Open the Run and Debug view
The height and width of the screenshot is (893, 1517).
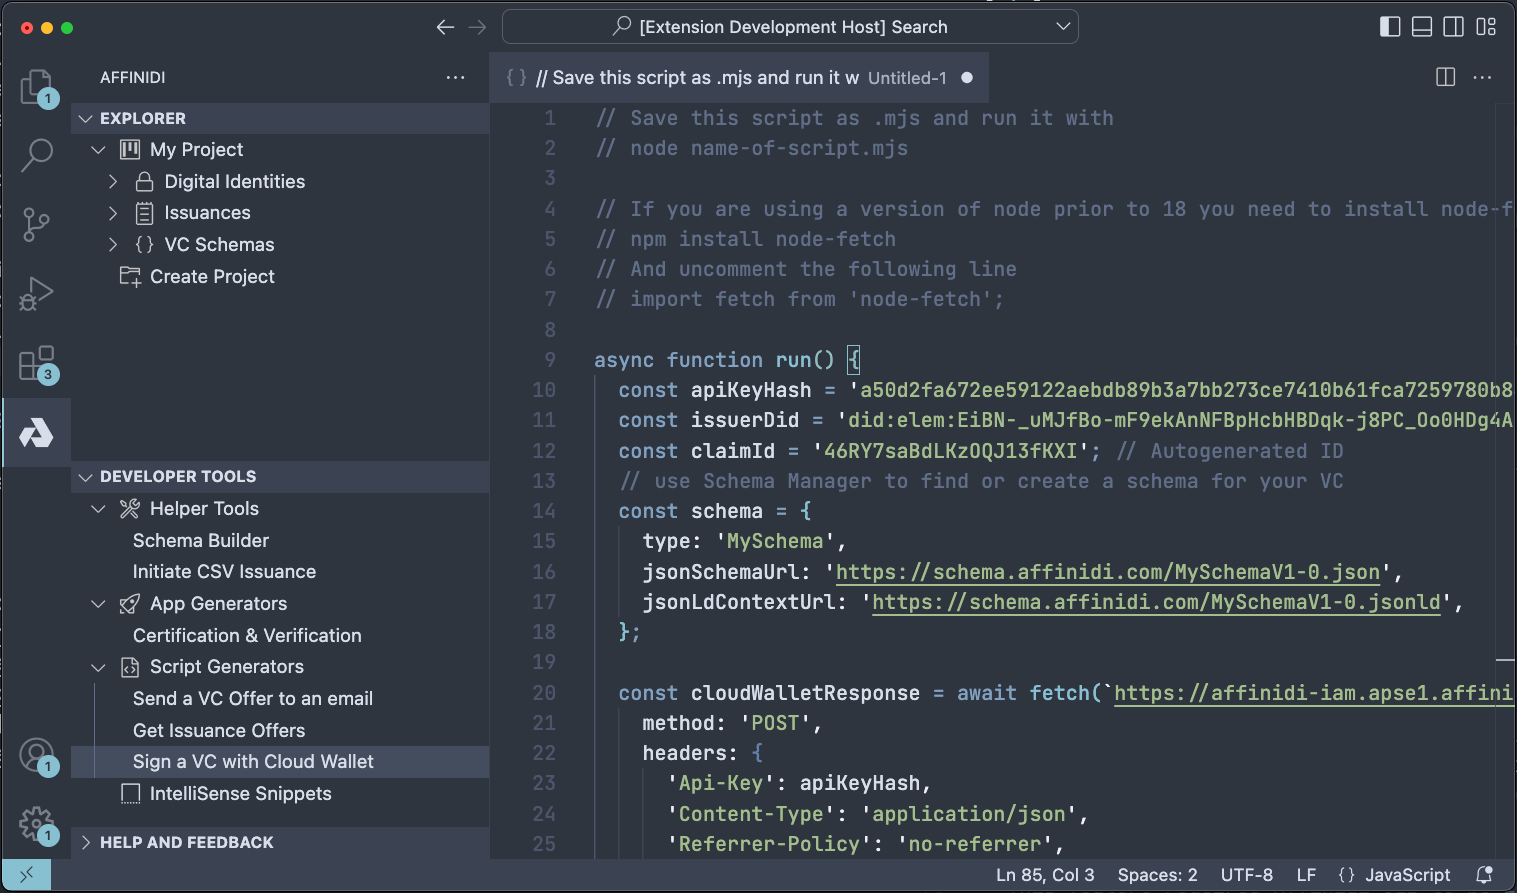click(x=36, y=294)
